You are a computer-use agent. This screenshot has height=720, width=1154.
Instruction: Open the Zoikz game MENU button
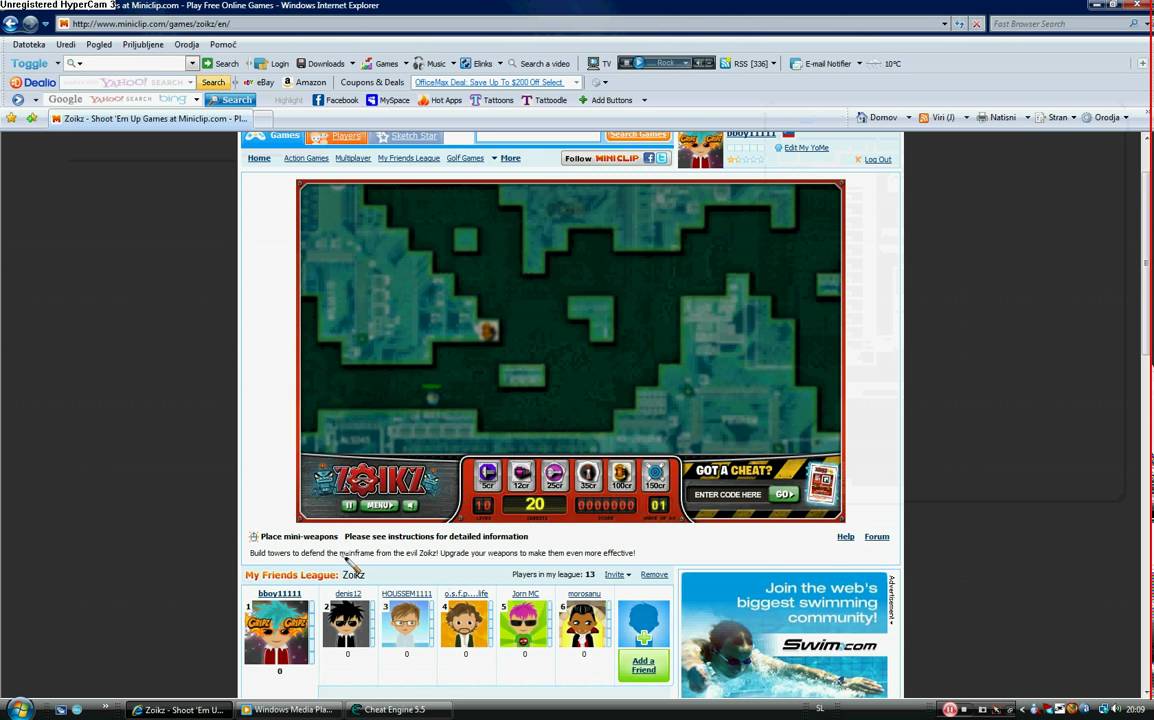(379, 506)
